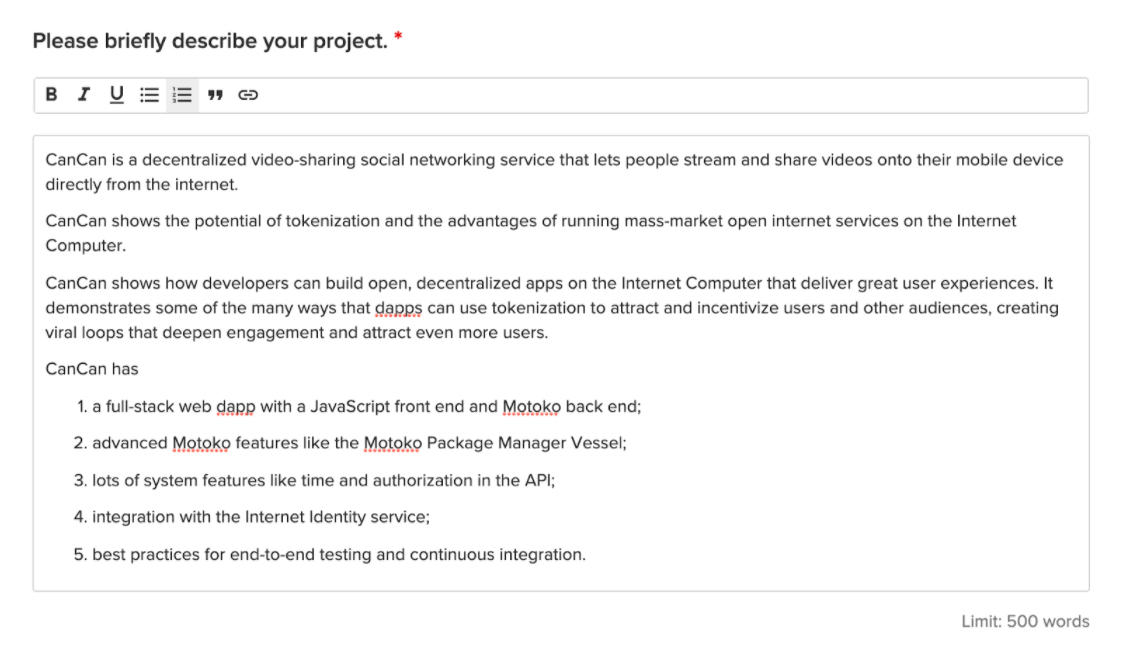
Task: Toggle Underline formatting in the toolbar
Action: click(x=117, y=95)
